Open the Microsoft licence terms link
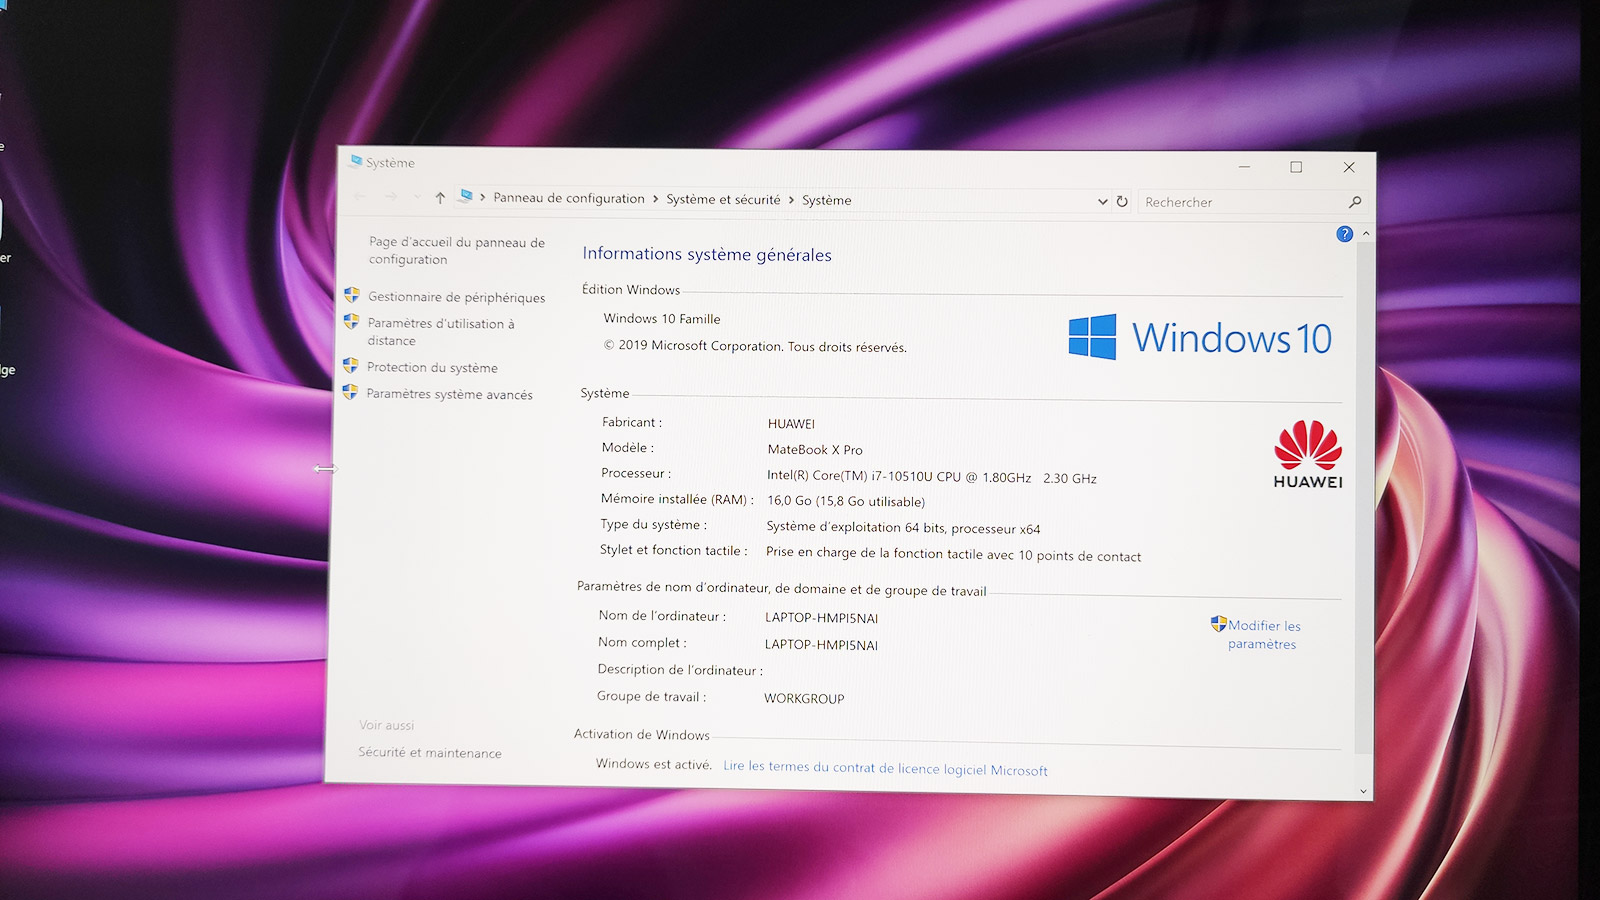The height and width of the screenshot is (900, 1600). coord(885,768)
